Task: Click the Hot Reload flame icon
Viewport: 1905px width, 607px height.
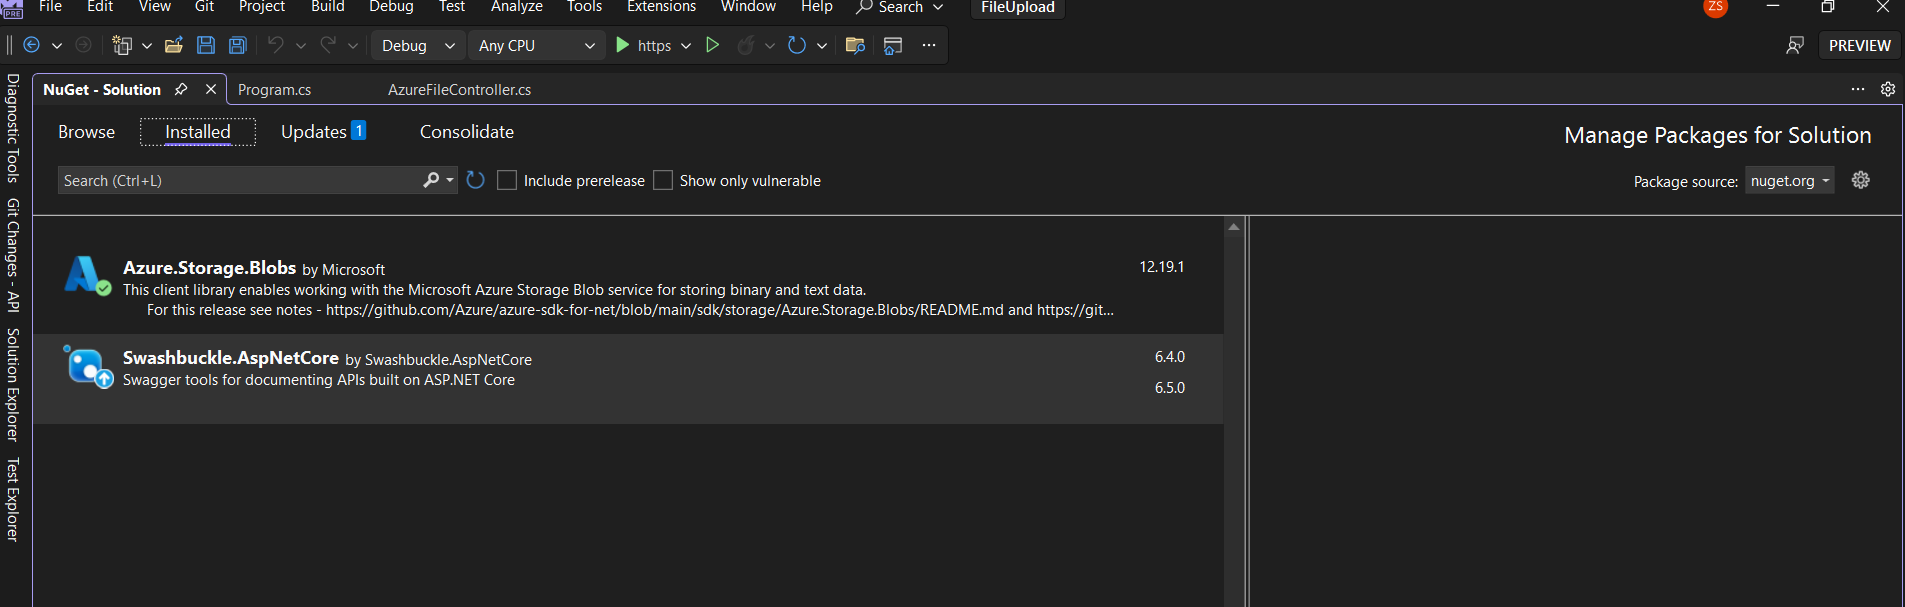Action: [x=746, y=45]
